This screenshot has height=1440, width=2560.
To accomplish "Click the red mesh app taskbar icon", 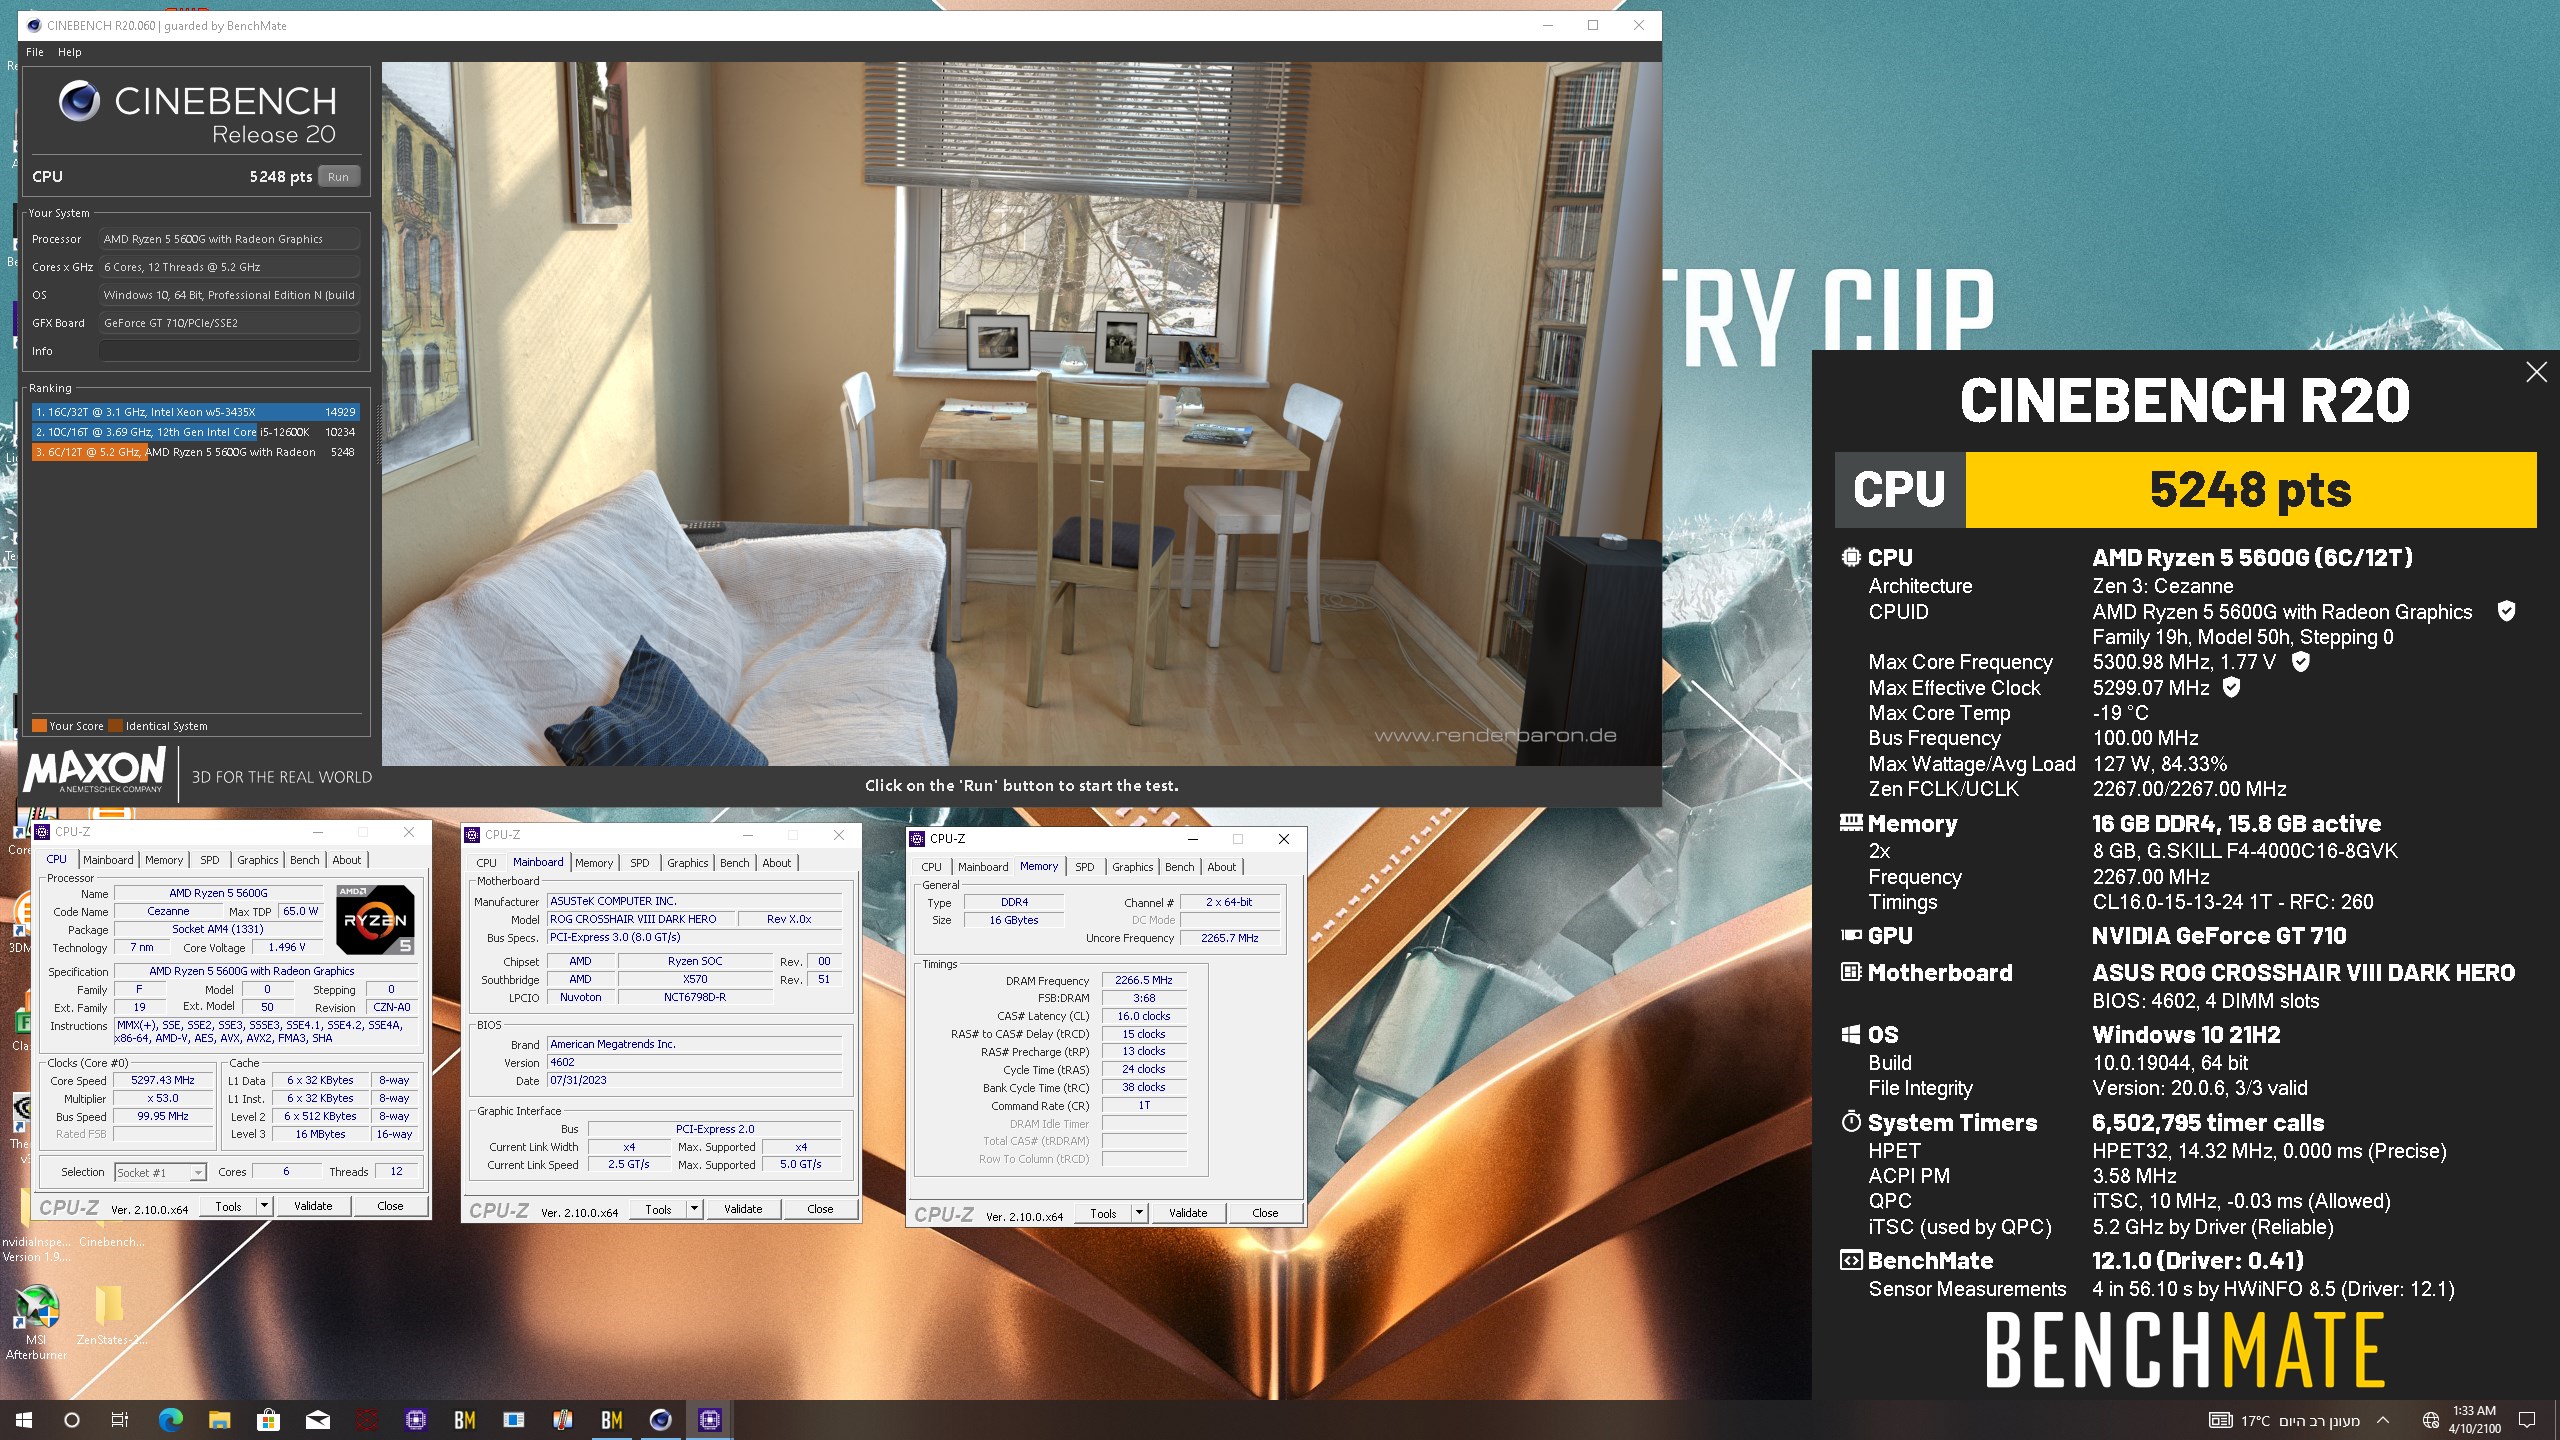I will [x=367, y=1420].
